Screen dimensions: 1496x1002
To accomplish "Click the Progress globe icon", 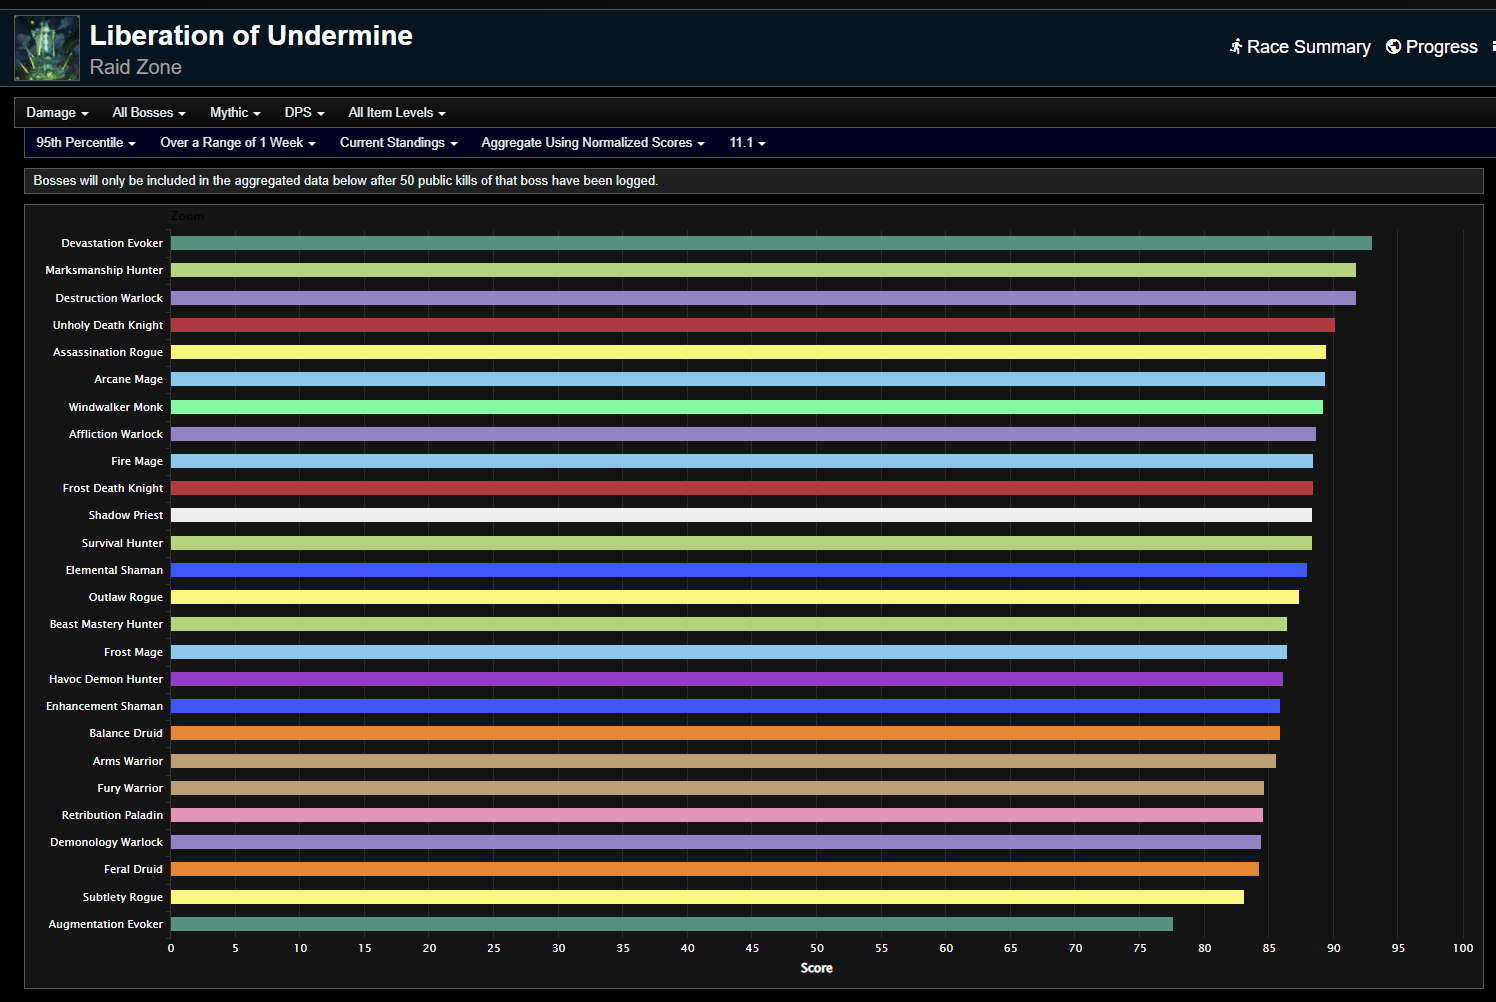I will [x=1393, y=47].
